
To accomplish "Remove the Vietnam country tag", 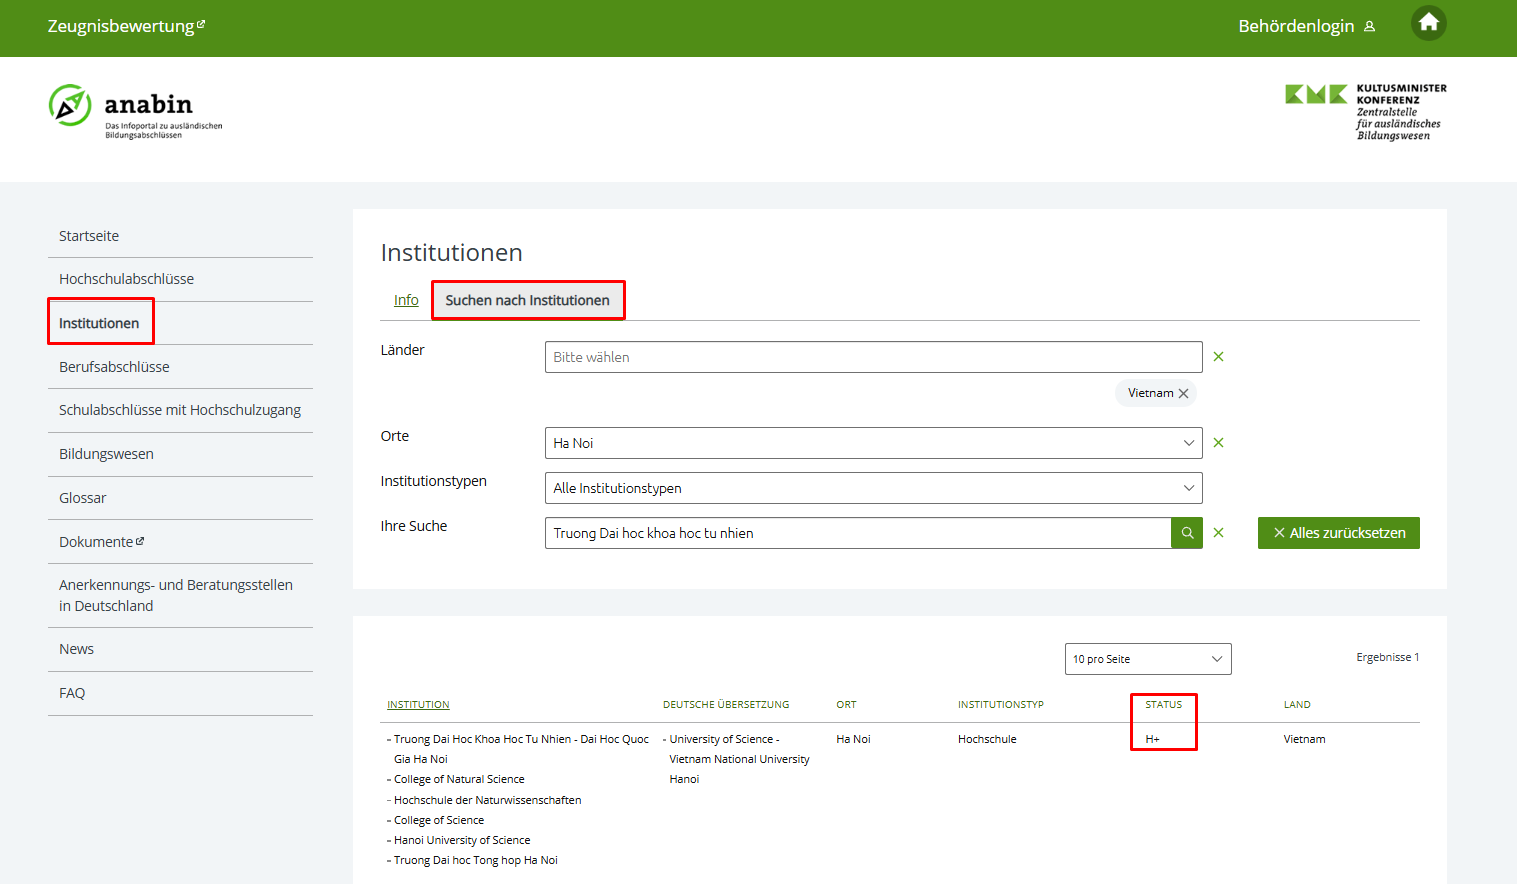I will pos(1184,394).
